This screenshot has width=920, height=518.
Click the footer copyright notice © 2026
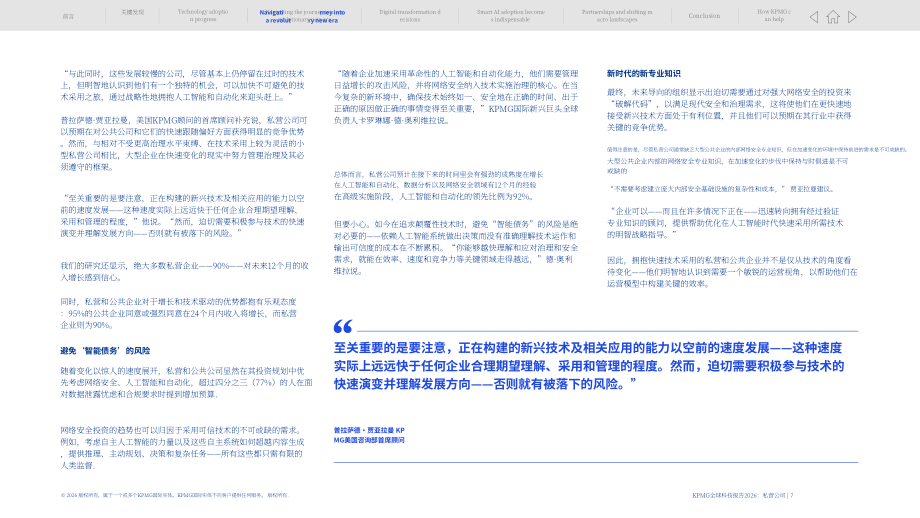coord(175,495)
